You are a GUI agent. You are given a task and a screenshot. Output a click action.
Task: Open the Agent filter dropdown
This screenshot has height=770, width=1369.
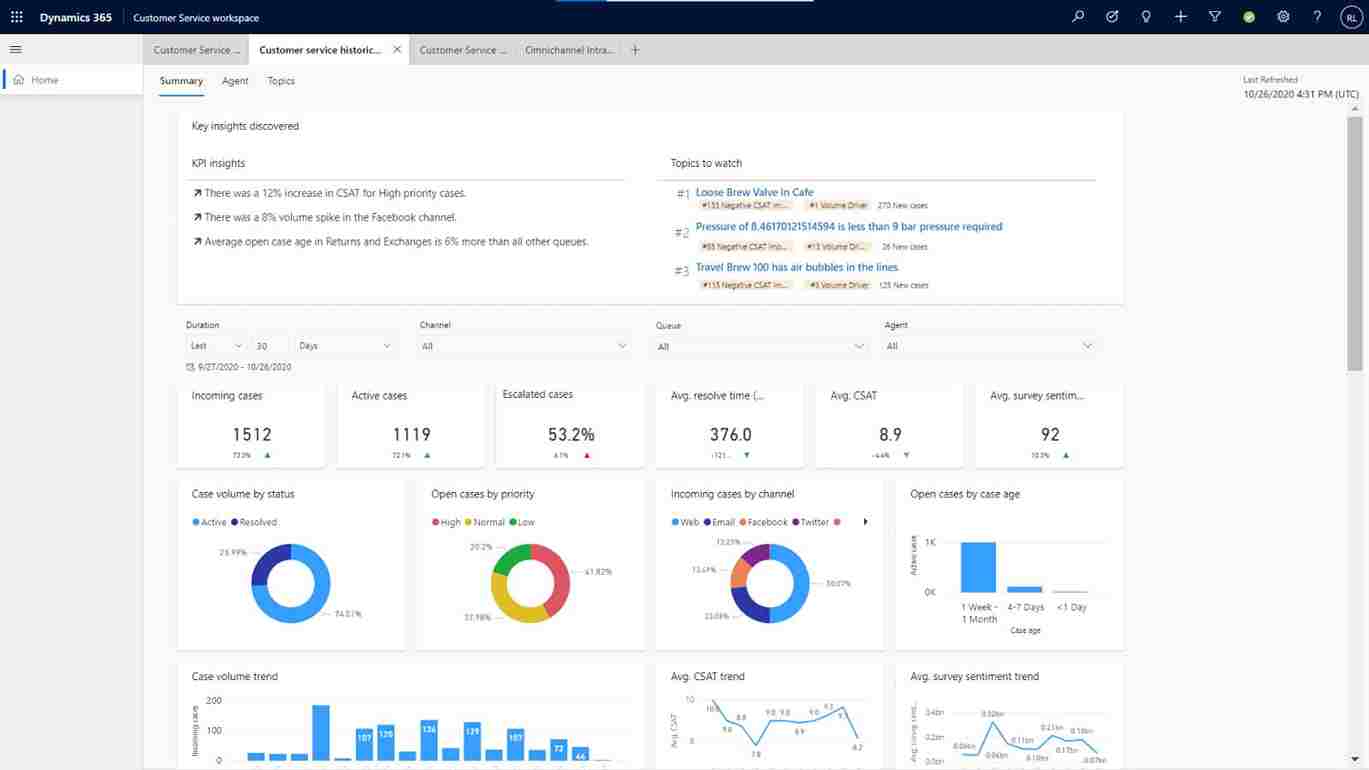[989, 346]
